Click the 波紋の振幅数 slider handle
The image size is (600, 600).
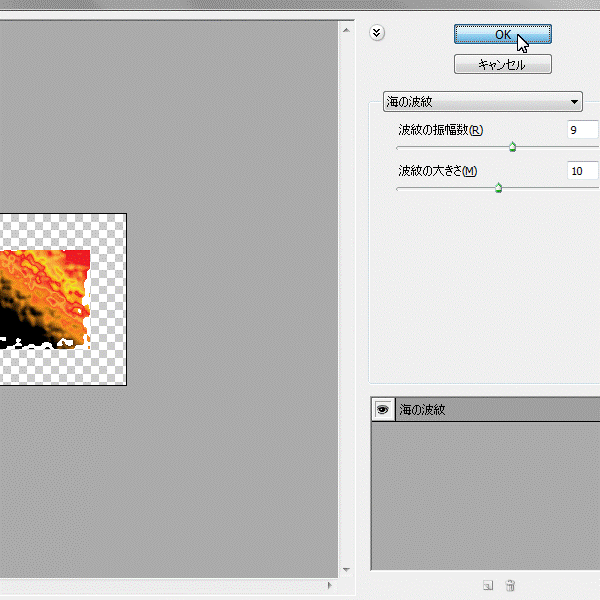[512, 147]
